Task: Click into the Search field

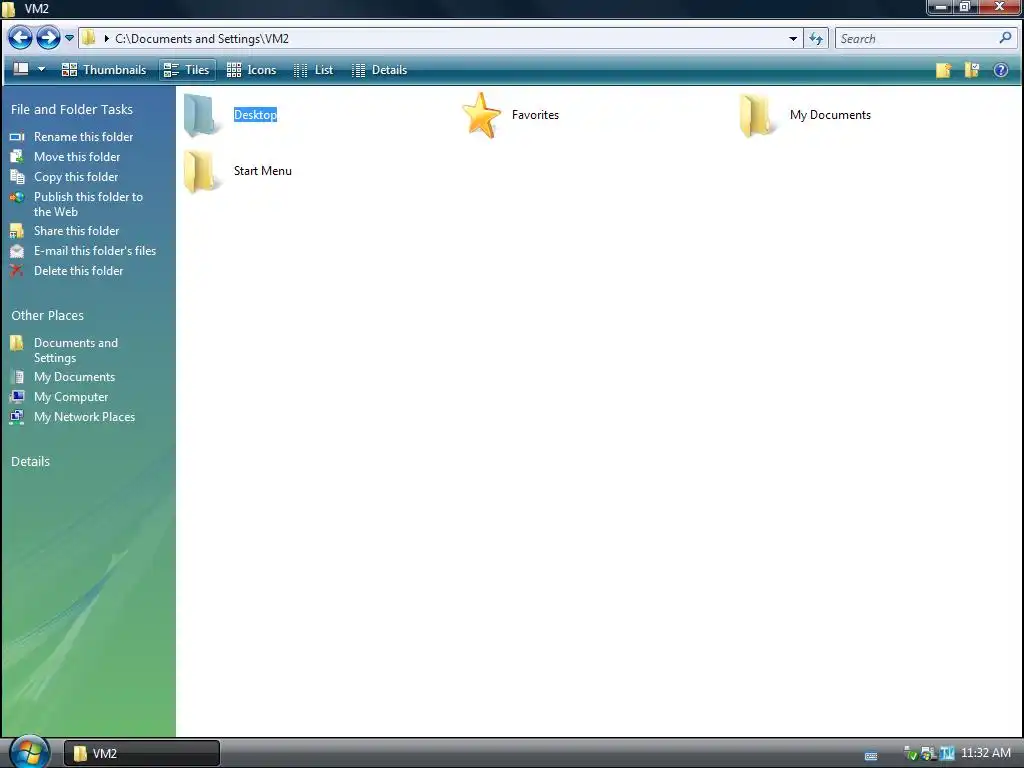Action: click(917, 39)
